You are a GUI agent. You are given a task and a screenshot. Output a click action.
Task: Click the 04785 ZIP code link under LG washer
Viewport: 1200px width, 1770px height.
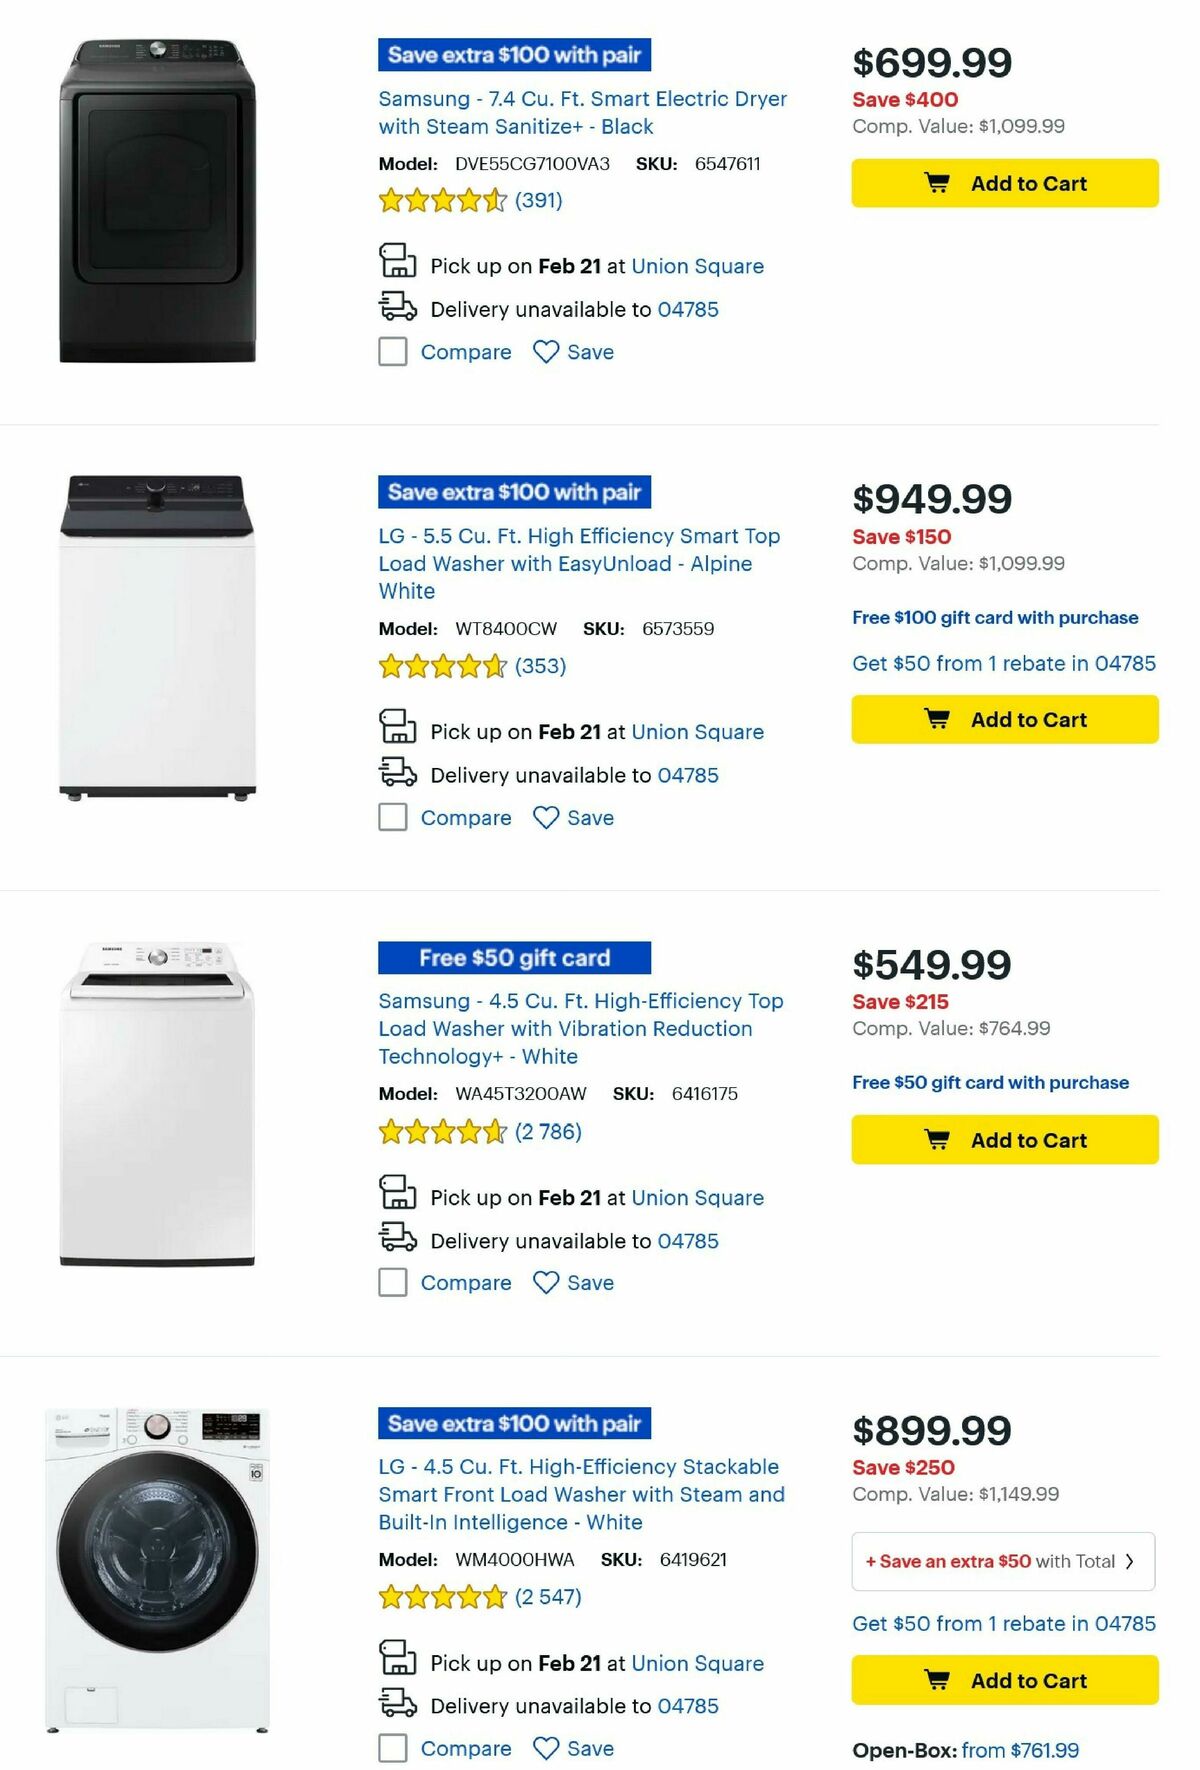pos(687,775)
